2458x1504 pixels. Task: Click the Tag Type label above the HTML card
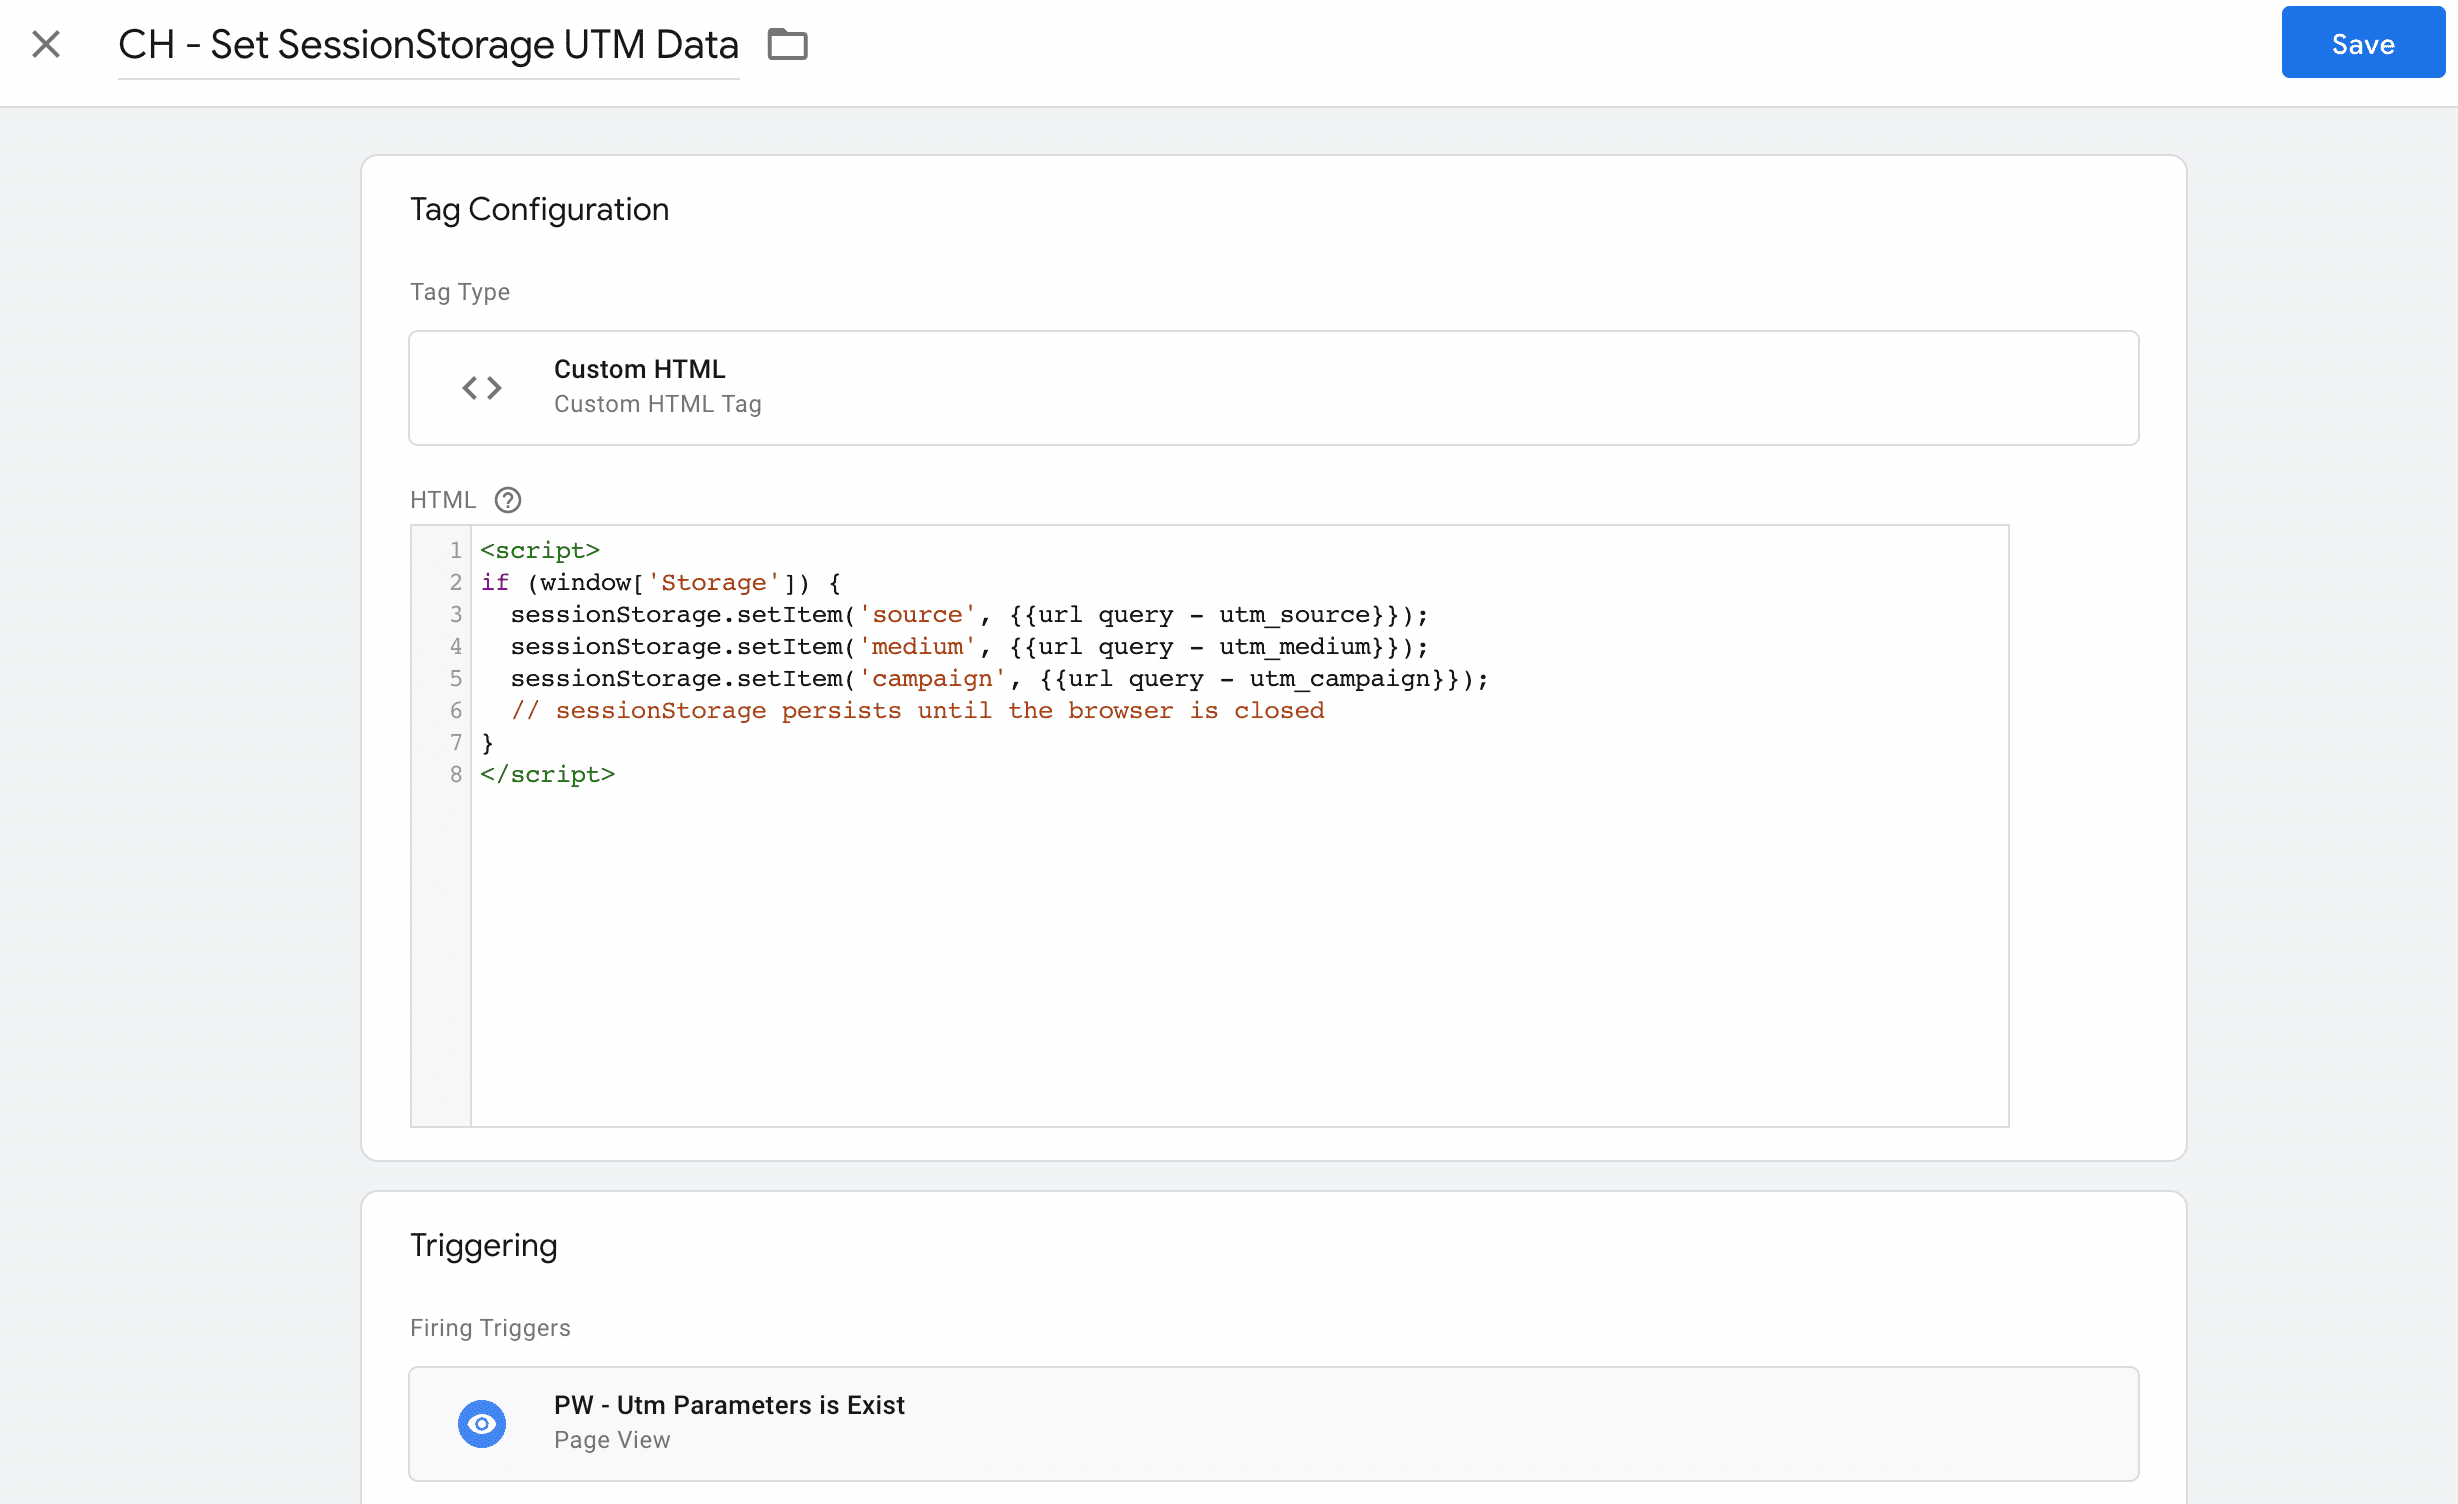click(459, 291)
